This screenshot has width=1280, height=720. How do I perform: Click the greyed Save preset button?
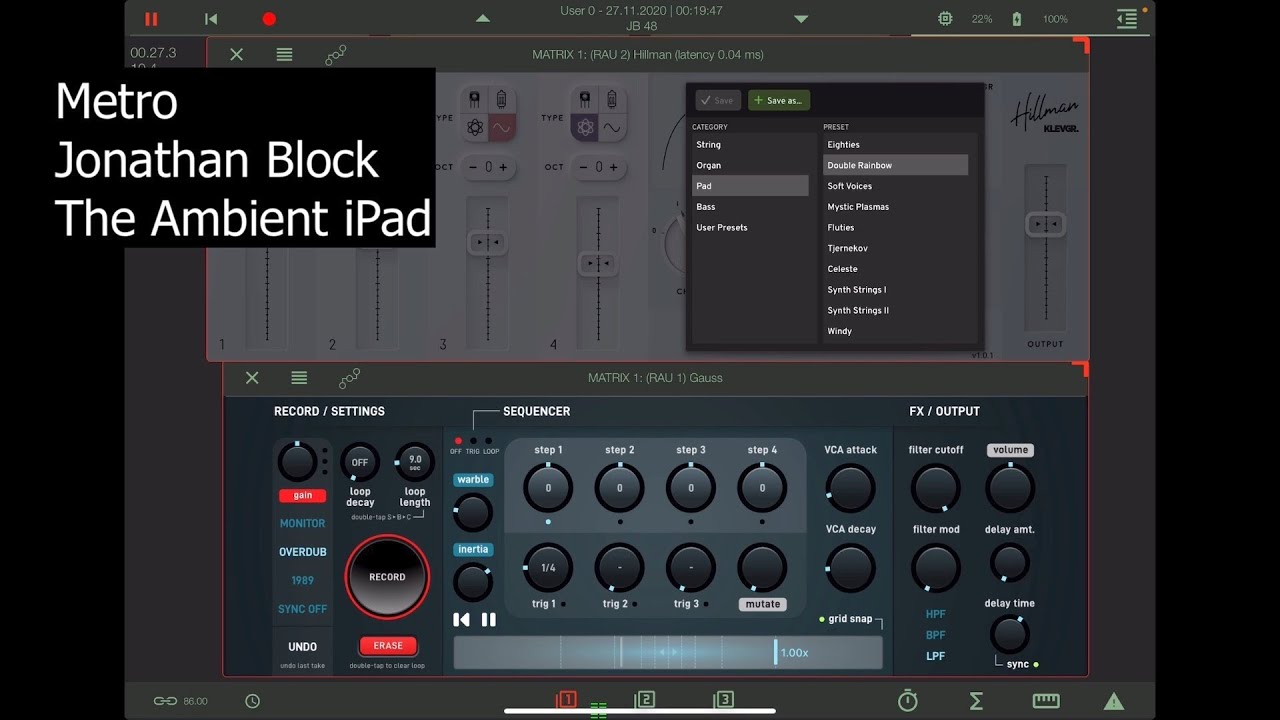tap(718, 100)
